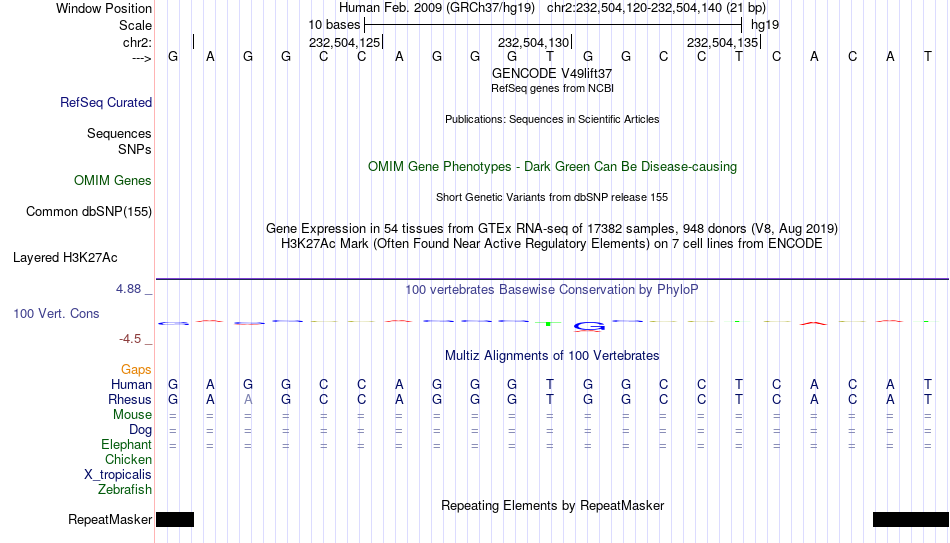Click the large G conservation logo letter

pos(589,327)
